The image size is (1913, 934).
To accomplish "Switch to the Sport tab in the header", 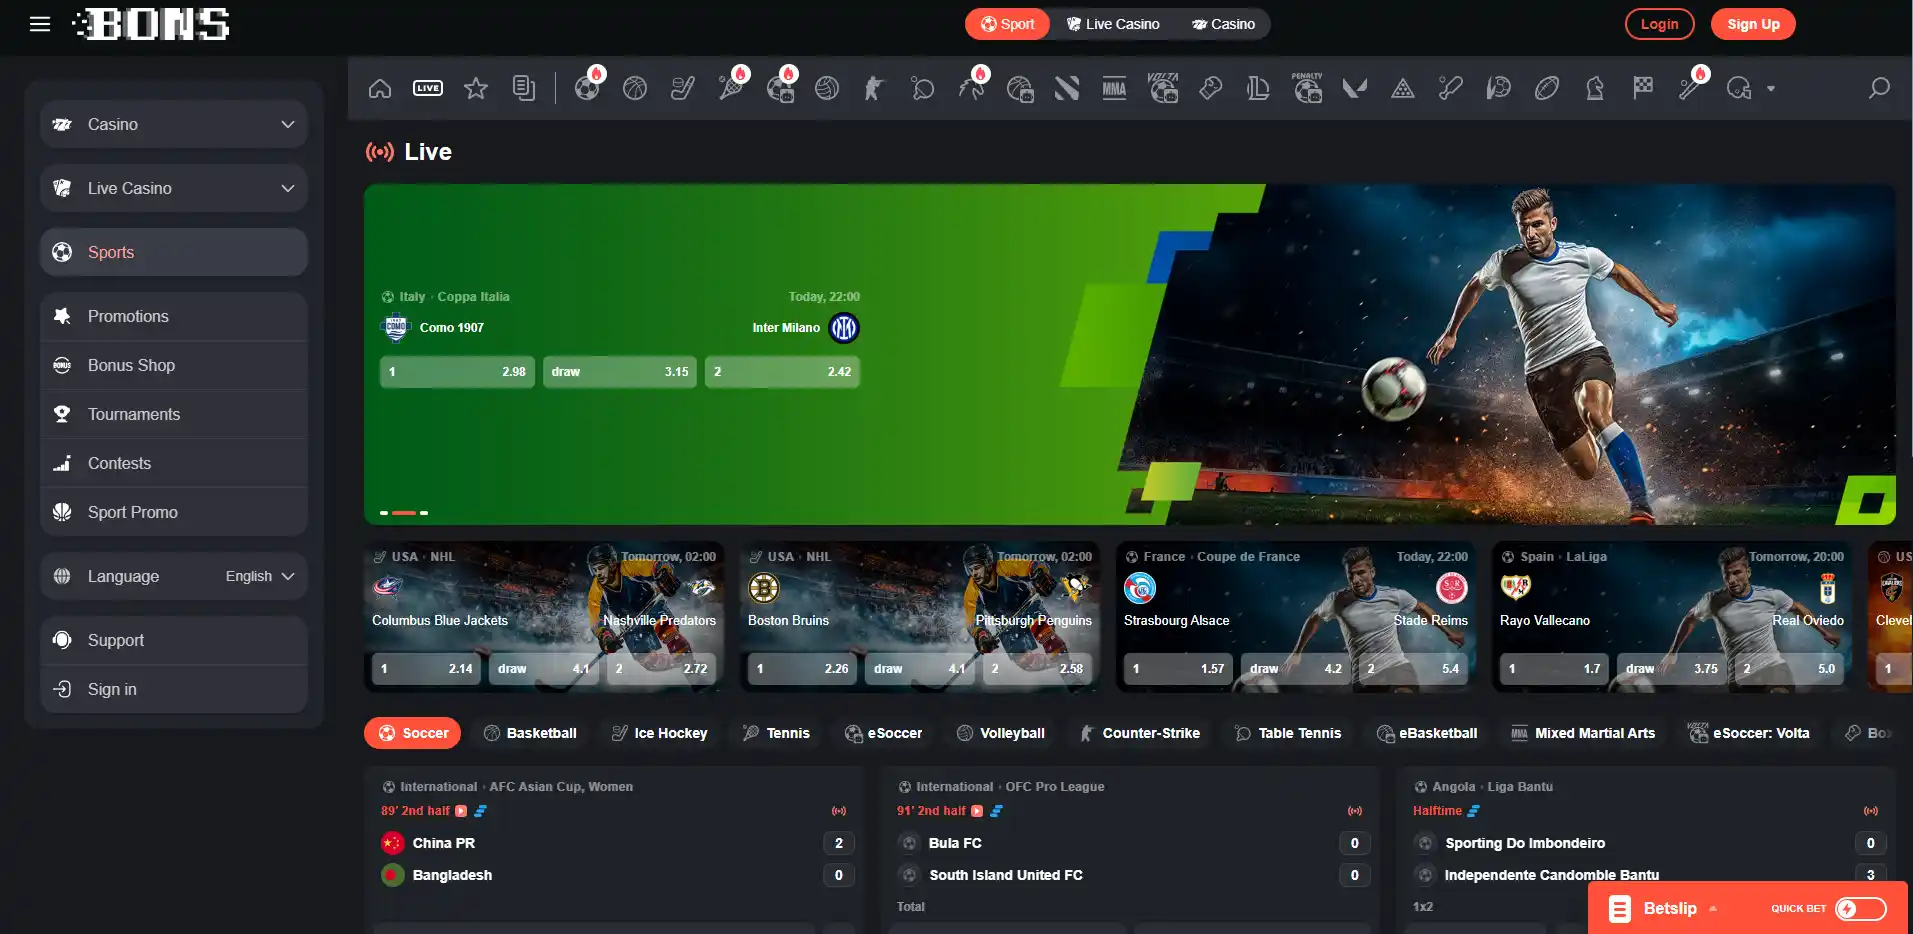I will (x=1007, y=24).
